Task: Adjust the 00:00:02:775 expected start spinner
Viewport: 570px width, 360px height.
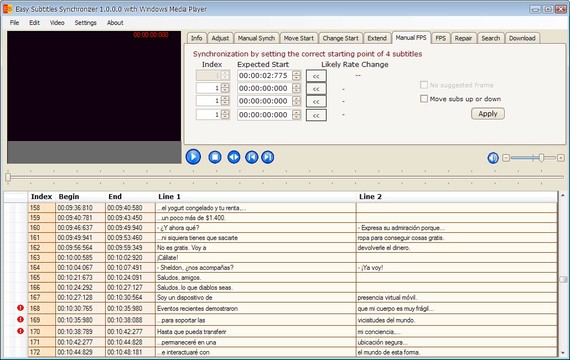Action: click(297, 75)
